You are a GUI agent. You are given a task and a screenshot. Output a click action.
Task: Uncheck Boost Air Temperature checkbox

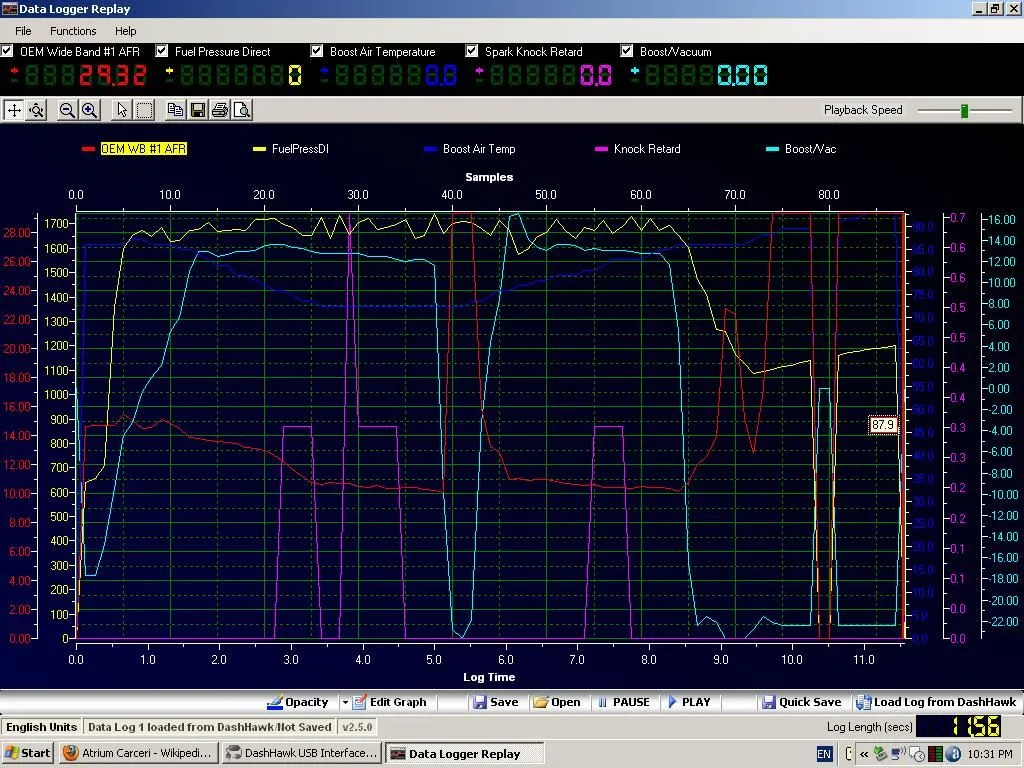click(317, 51)
